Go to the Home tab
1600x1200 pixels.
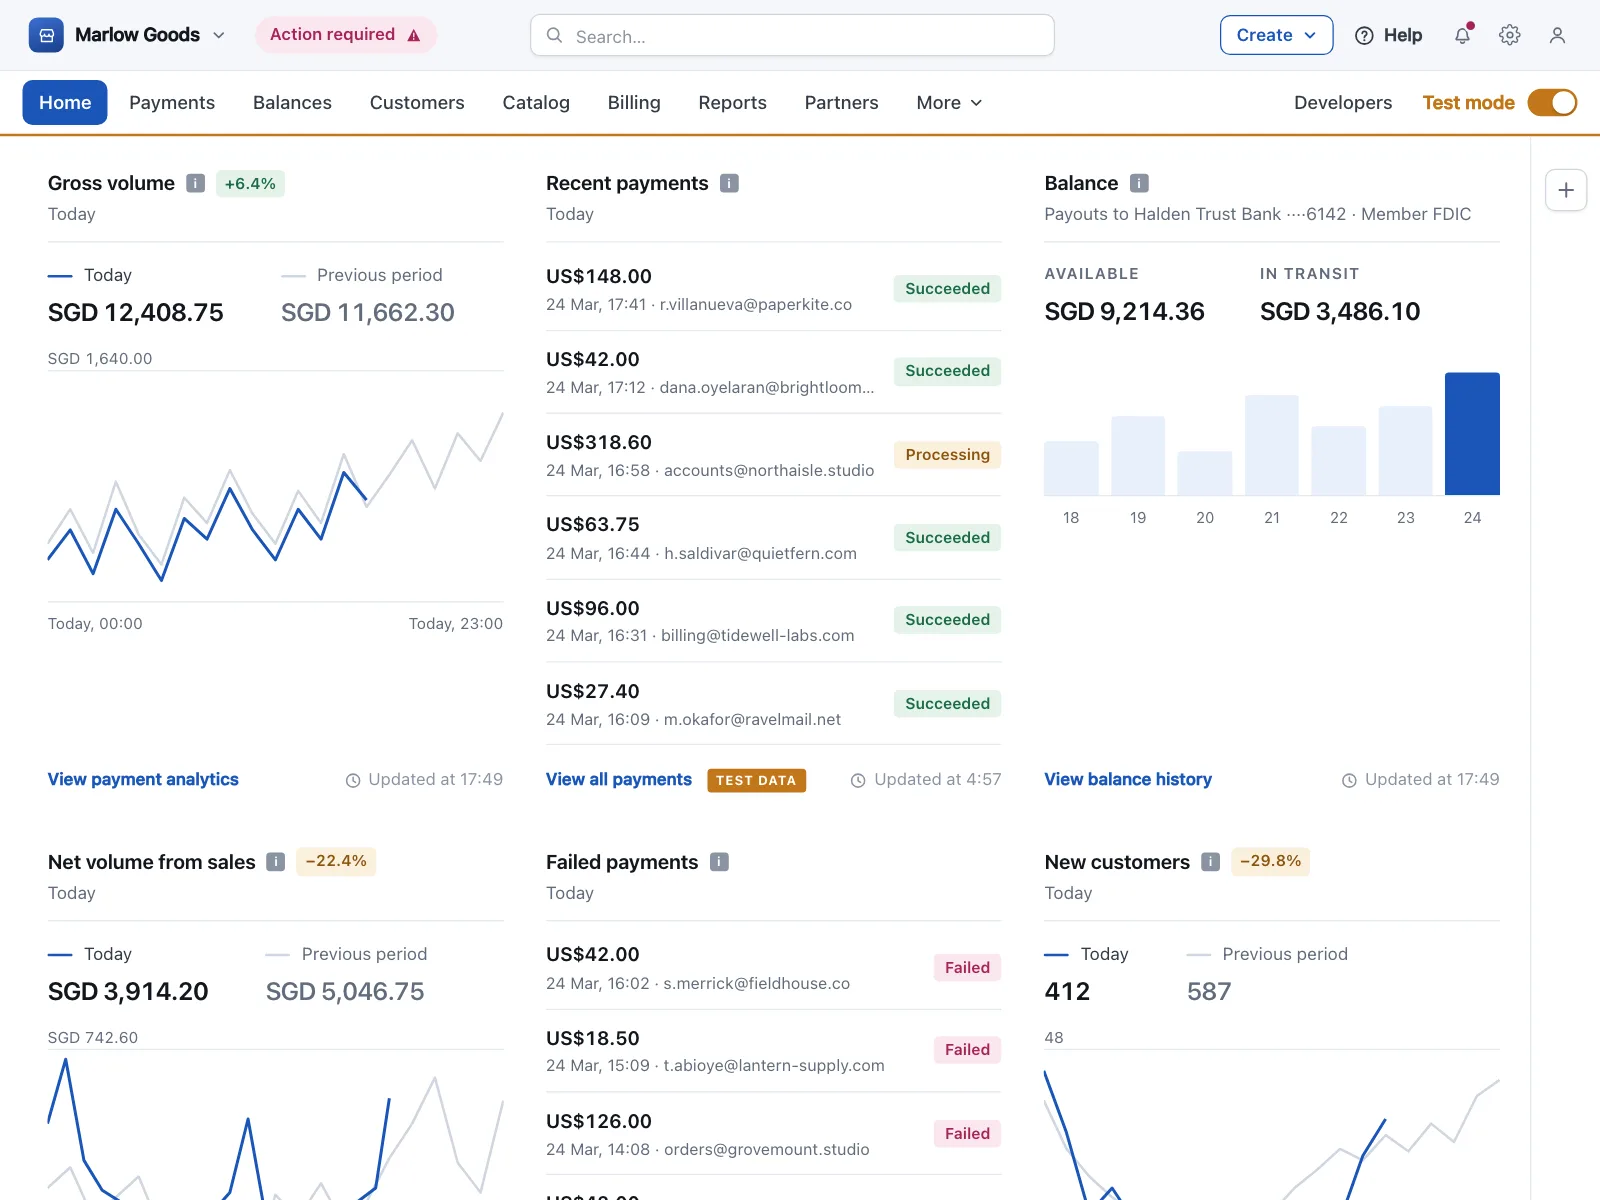coord(65,103)
